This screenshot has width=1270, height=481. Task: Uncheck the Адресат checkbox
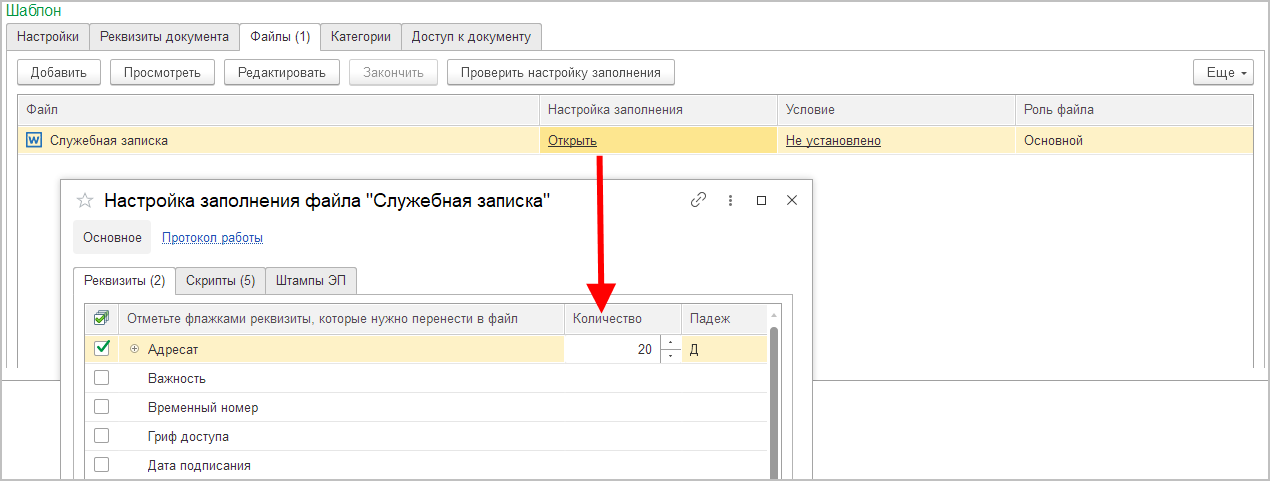click(x=101, y=349)
